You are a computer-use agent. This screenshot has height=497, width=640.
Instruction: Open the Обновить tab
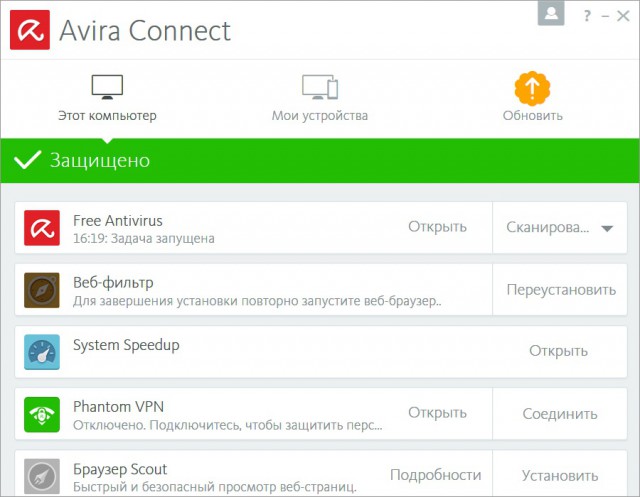coord(532,97)
